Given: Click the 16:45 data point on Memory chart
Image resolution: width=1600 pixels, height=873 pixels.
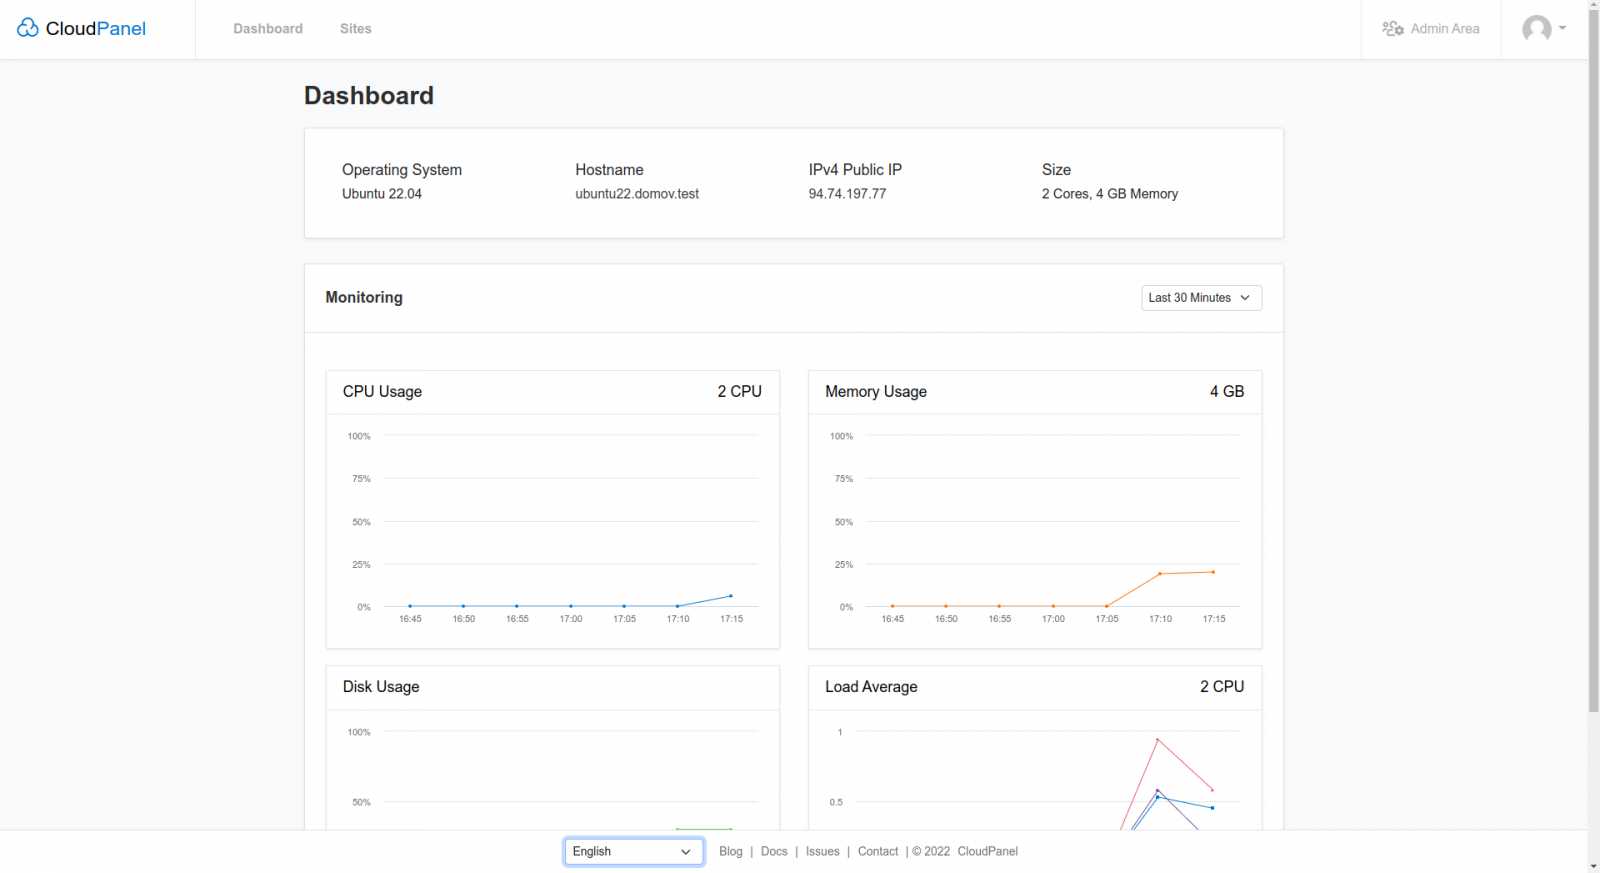Looking at the screenshot, I should click(x=893, y=606).
